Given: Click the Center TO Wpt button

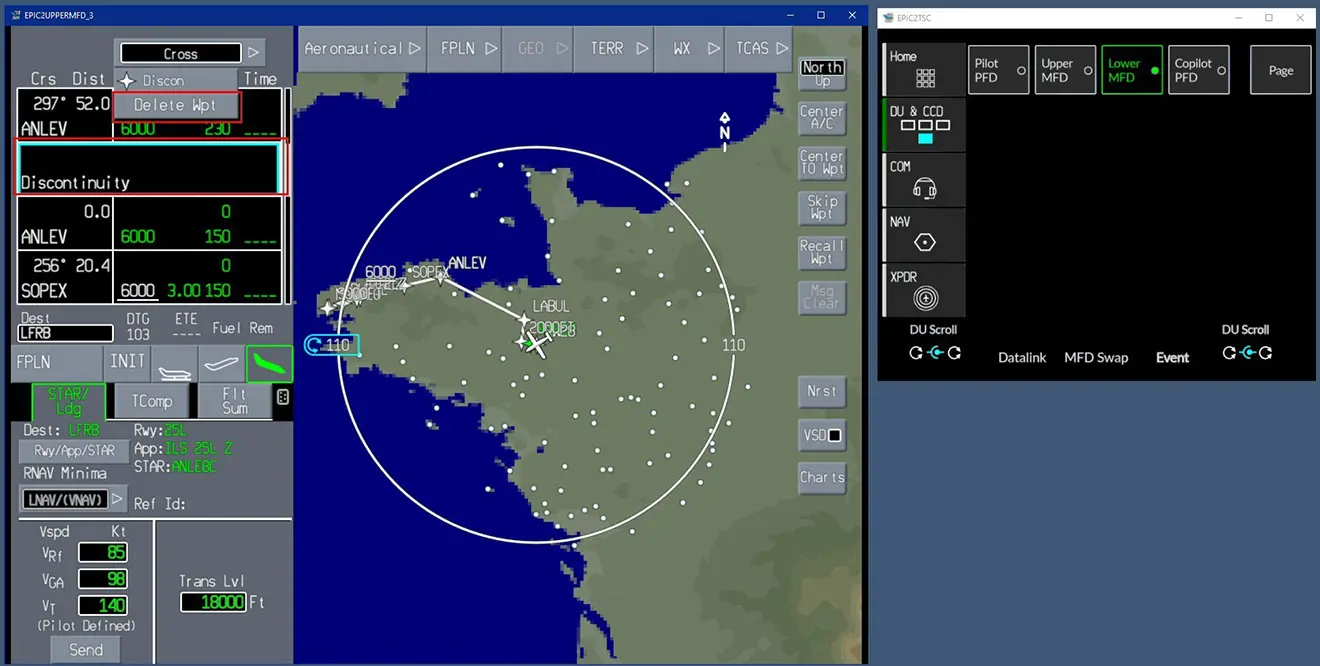Looking at the screenshot, I should click(822, 163).
